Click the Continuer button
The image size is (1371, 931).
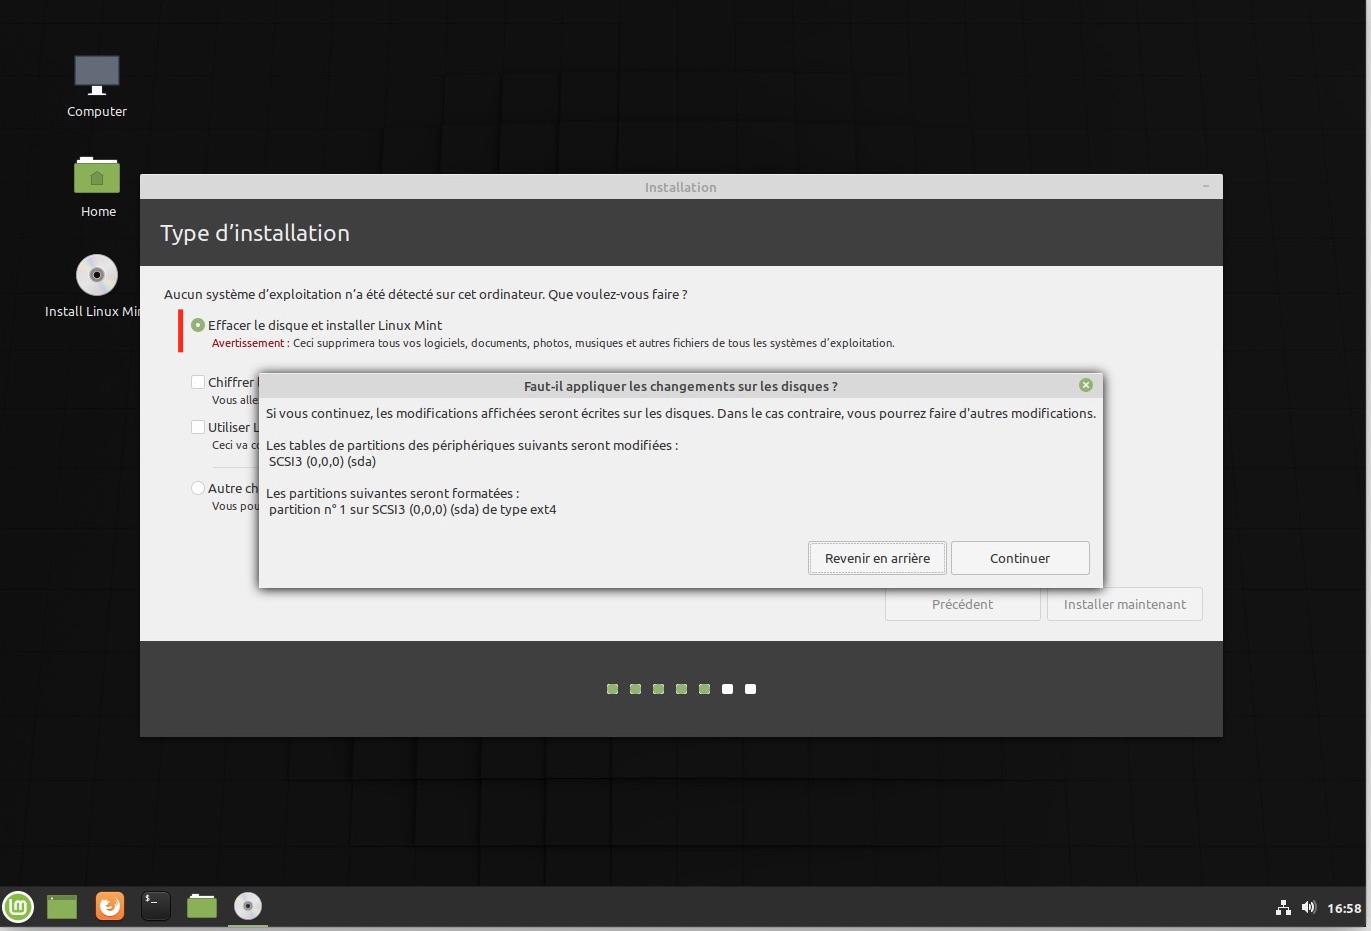[x=1020, y=558]
